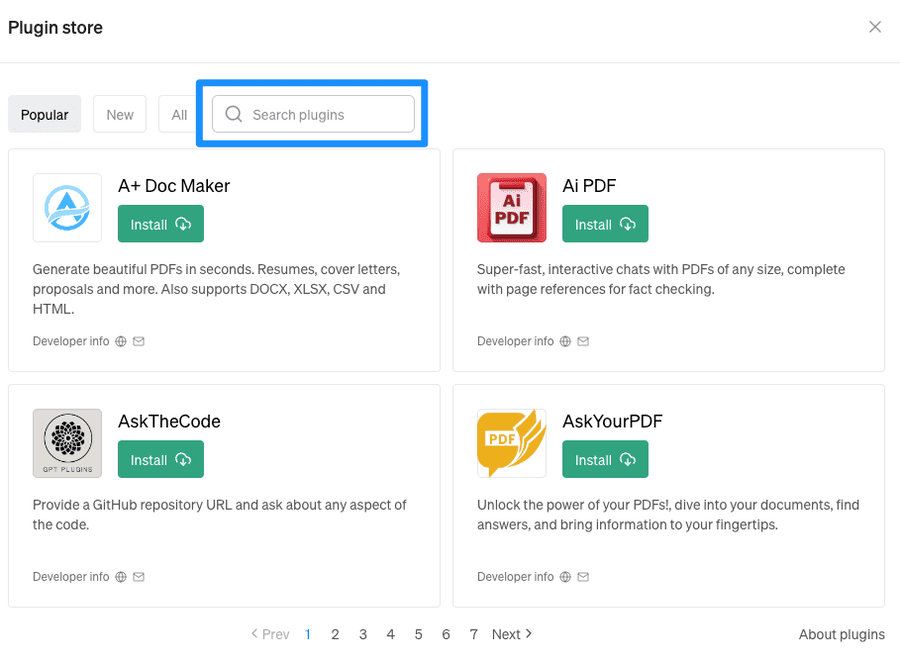Go to page 3 of plugins

363,634
